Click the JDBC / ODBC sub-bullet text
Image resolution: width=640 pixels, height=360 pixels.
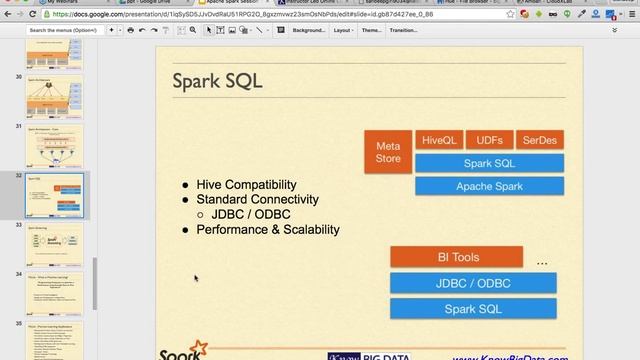pyautogui.click(x=251, y=214)
